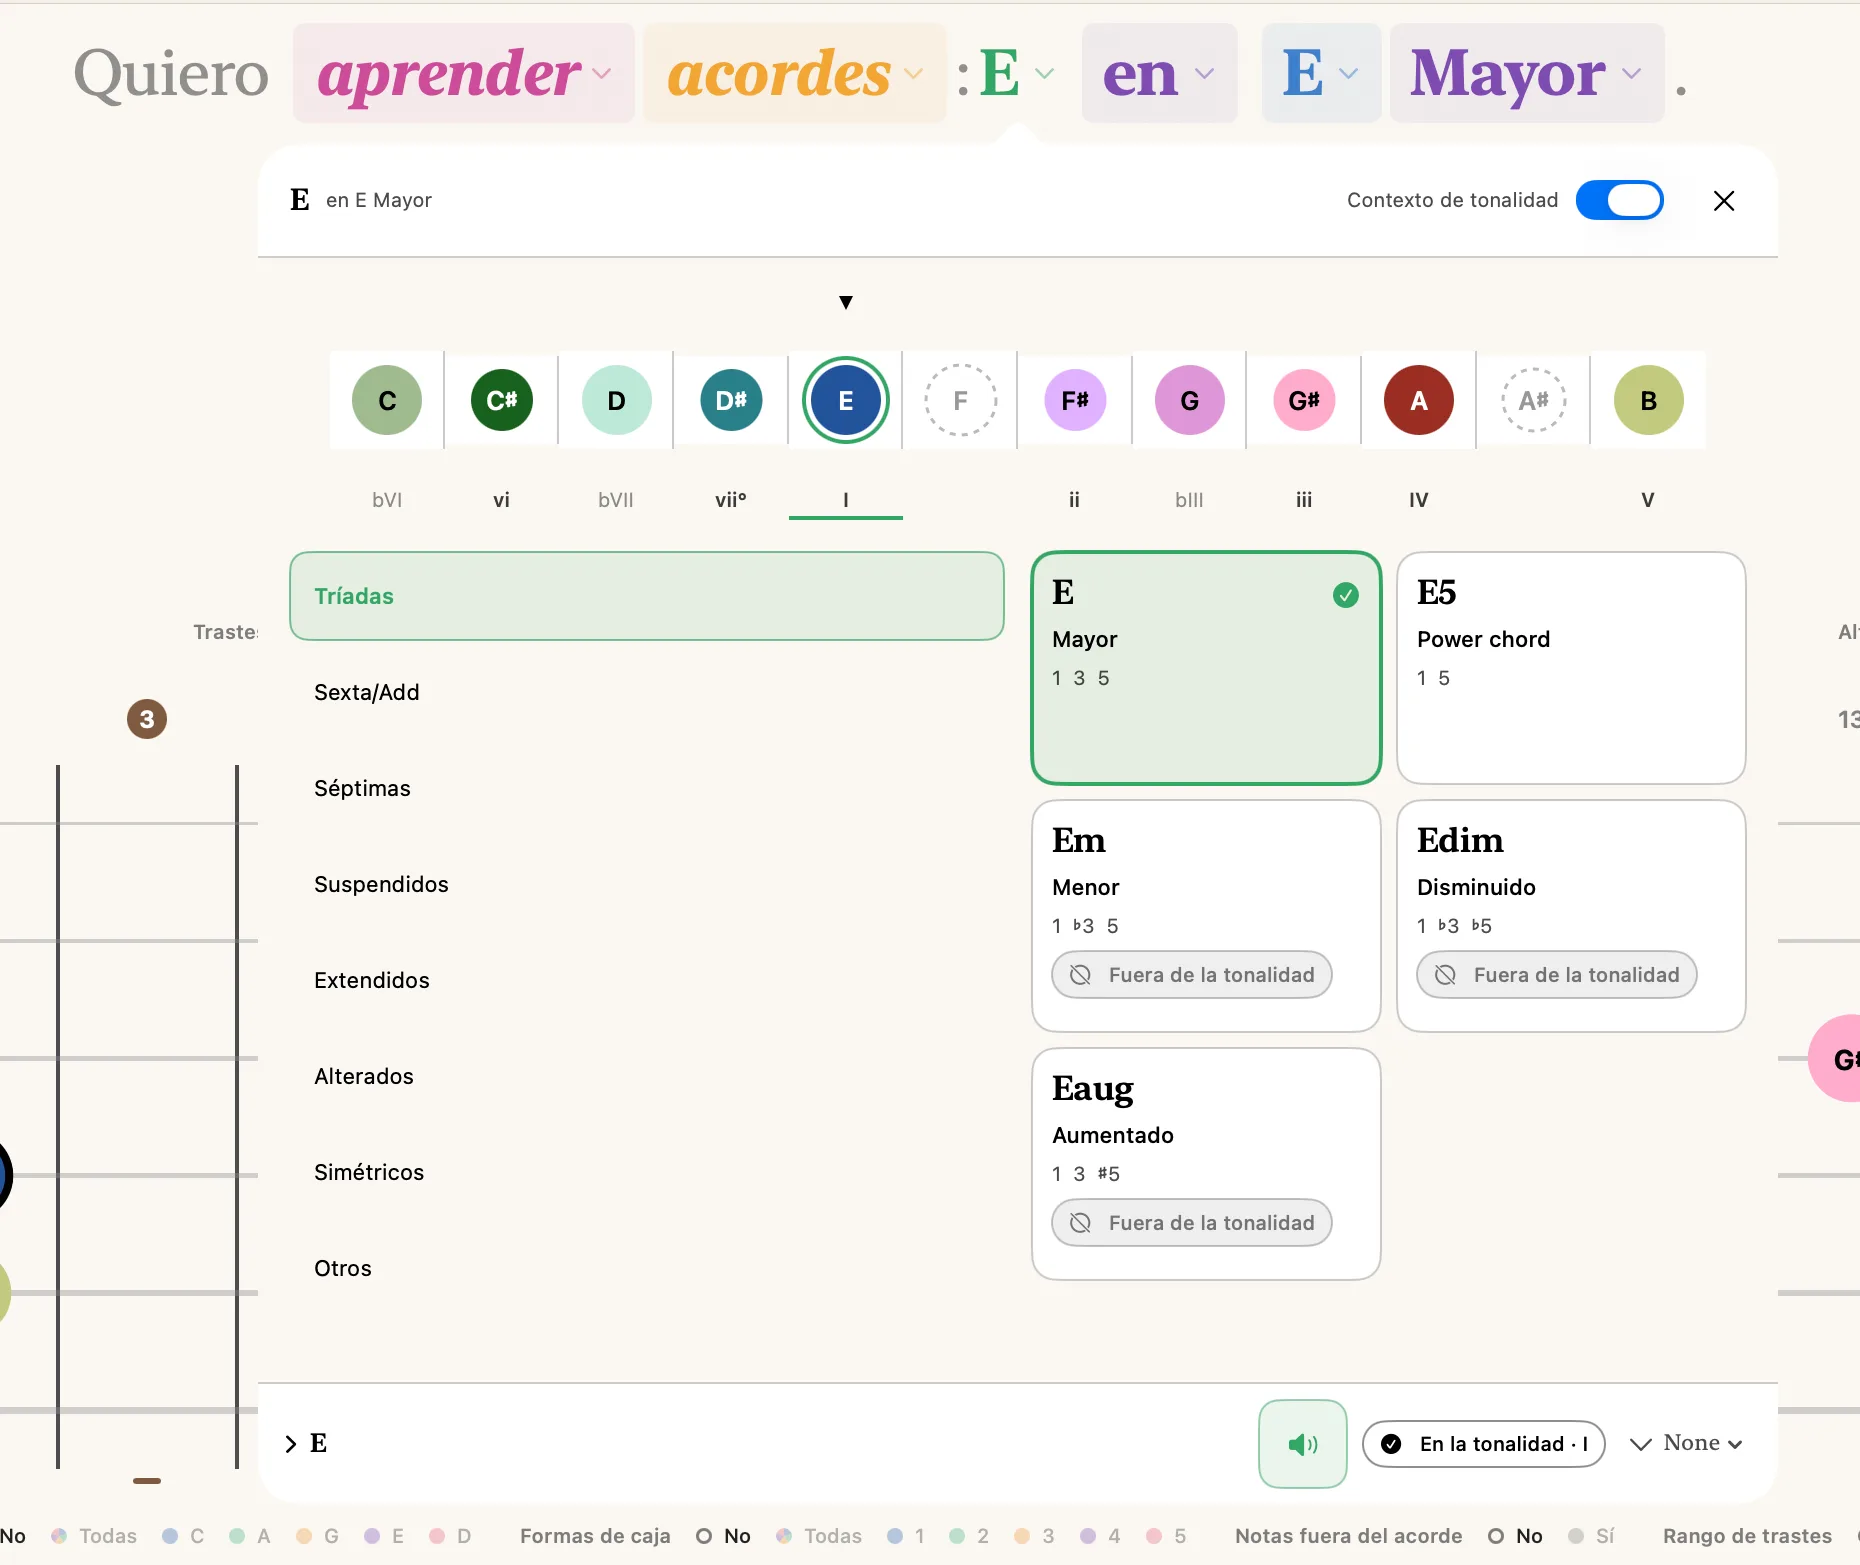Screen dimensions: 1860x1565
Task: Pick the Em Menor chord card
Action: click(1206, 916)
